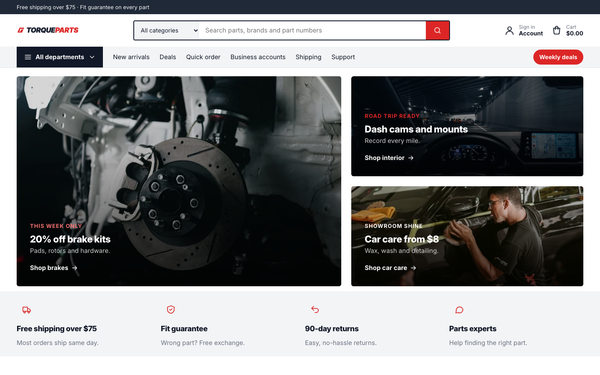
Task: Click the 'Parts experts' feature heading
Action: (473, 329)
